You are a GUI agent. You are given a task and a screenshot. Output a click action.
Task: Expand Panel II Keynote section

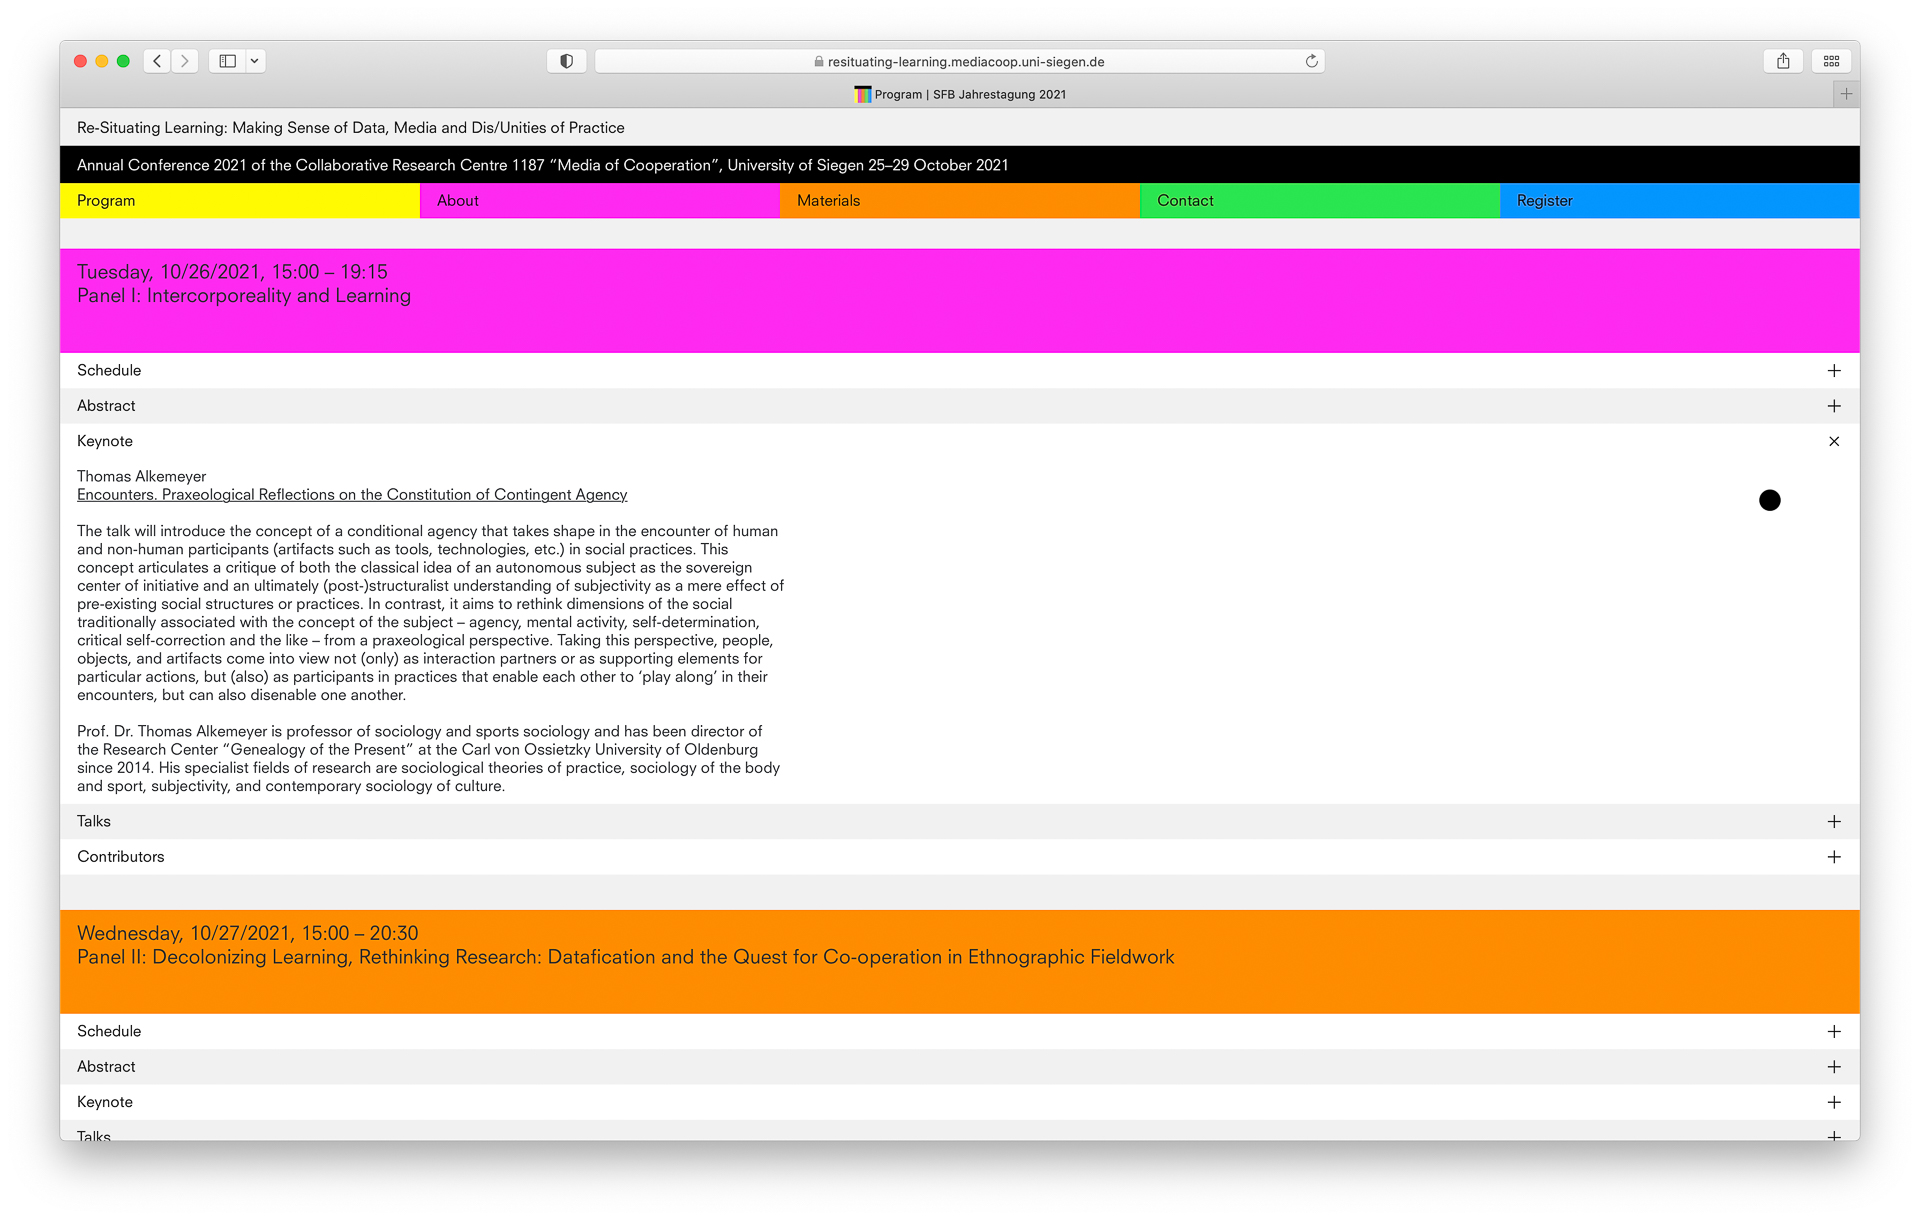coord(960,1102)
